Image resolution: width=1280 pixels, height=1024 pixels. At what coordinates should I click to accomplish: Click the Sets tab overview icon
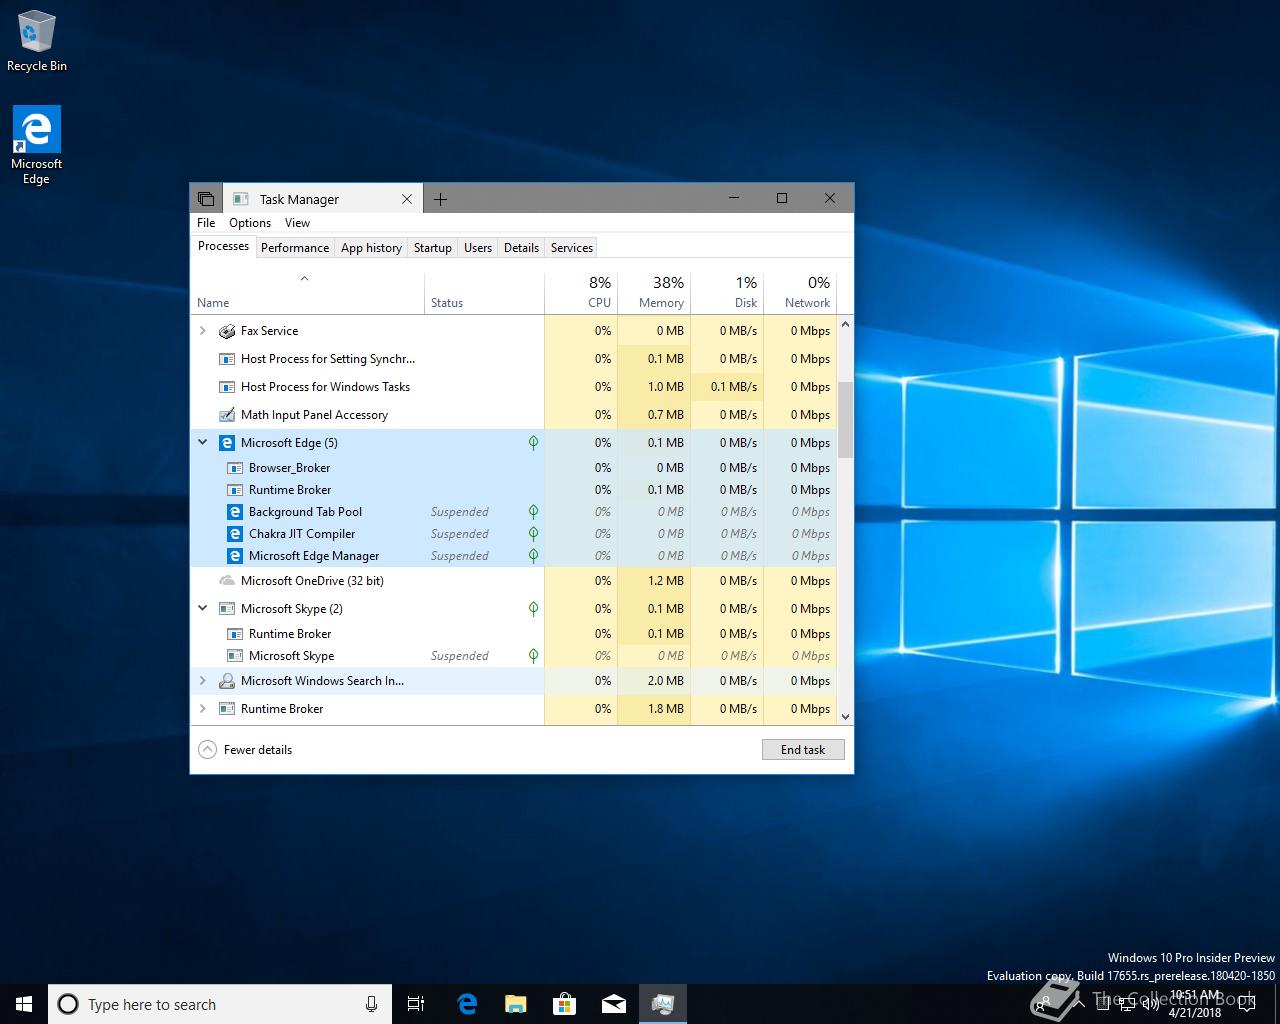(x=206, y=199)
